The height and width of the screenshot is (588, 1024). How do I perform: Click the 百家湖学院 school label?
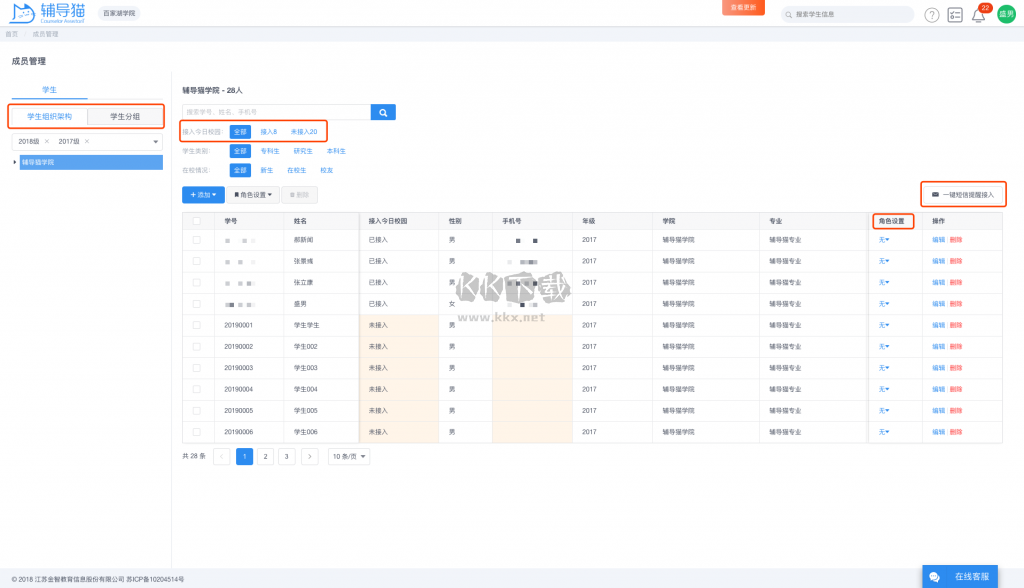click(x=119, y=13)
